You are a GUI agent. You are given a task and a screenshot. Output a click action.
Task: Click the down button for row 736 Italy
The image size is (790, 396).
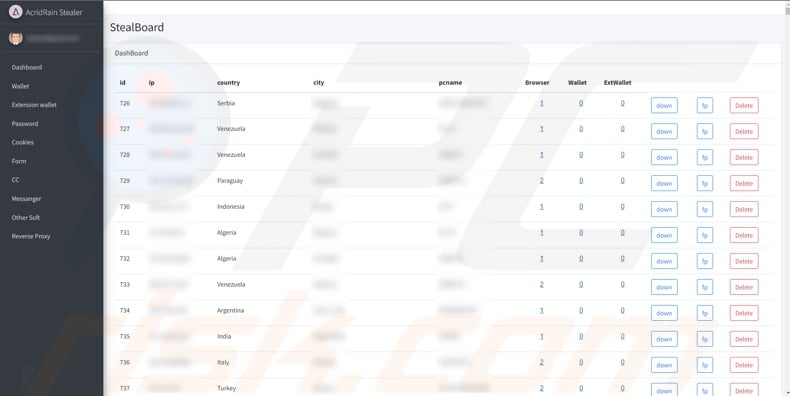click(664, 365)
